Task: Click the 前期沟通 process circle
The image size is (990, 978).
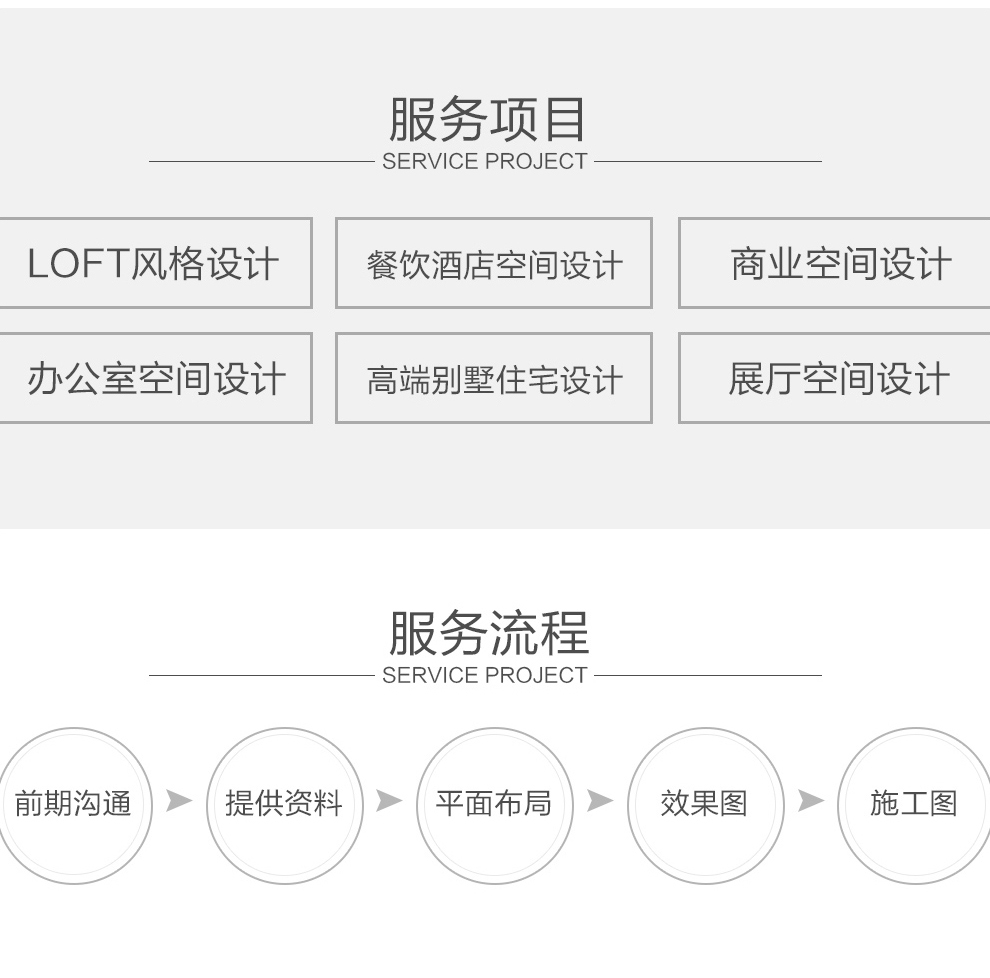Action: (x=74, y=806)
